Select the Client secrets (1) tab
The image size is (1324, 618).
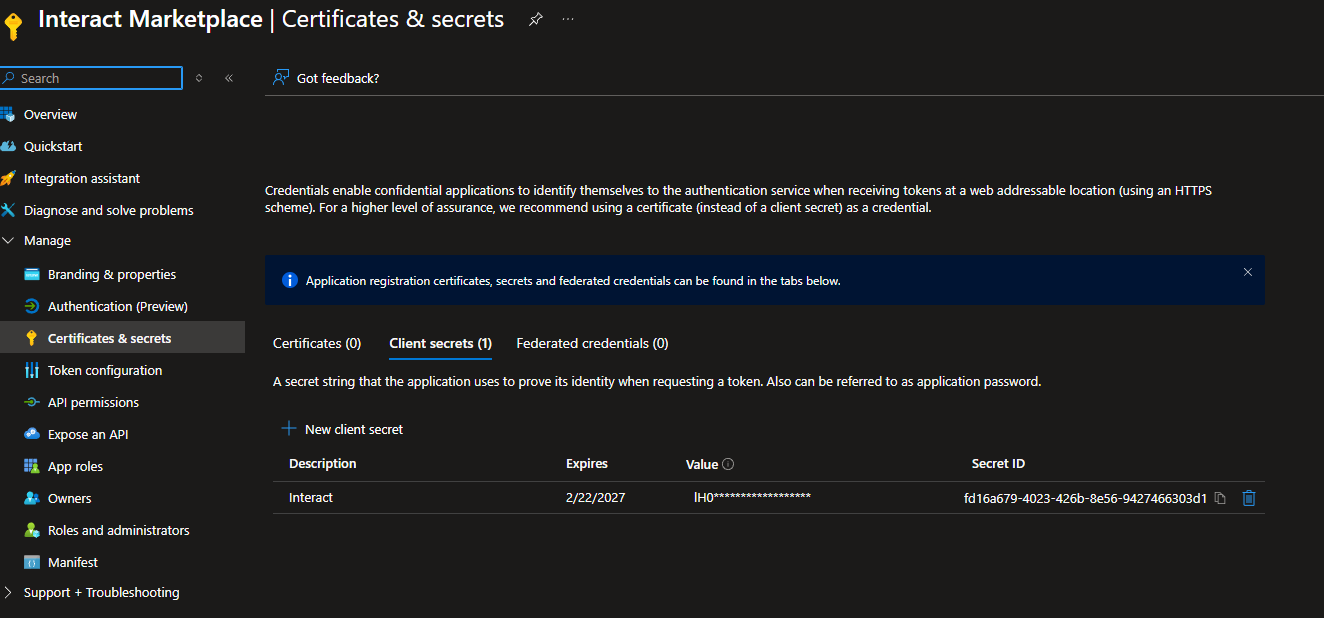pyautogui.click(x=440, y=343)
